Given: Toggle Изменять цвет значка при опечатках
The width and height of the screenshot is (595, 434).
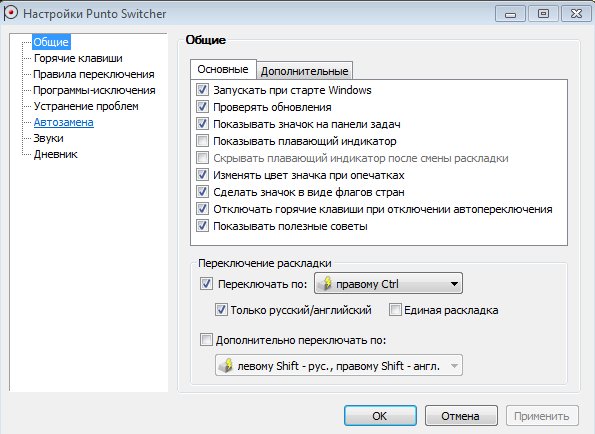Looking at the screenshot, I should coord(202,175).
